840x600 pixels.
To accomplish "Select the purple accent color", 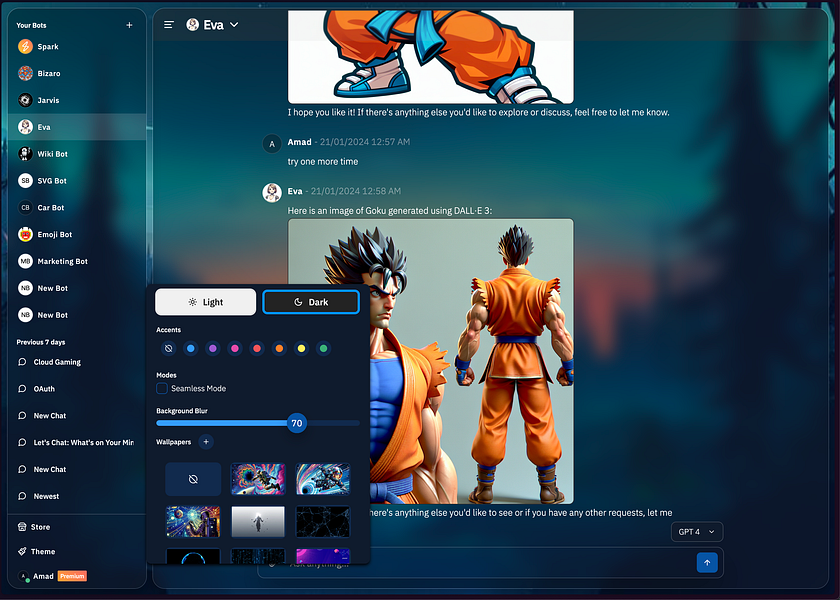I will 213,349.
